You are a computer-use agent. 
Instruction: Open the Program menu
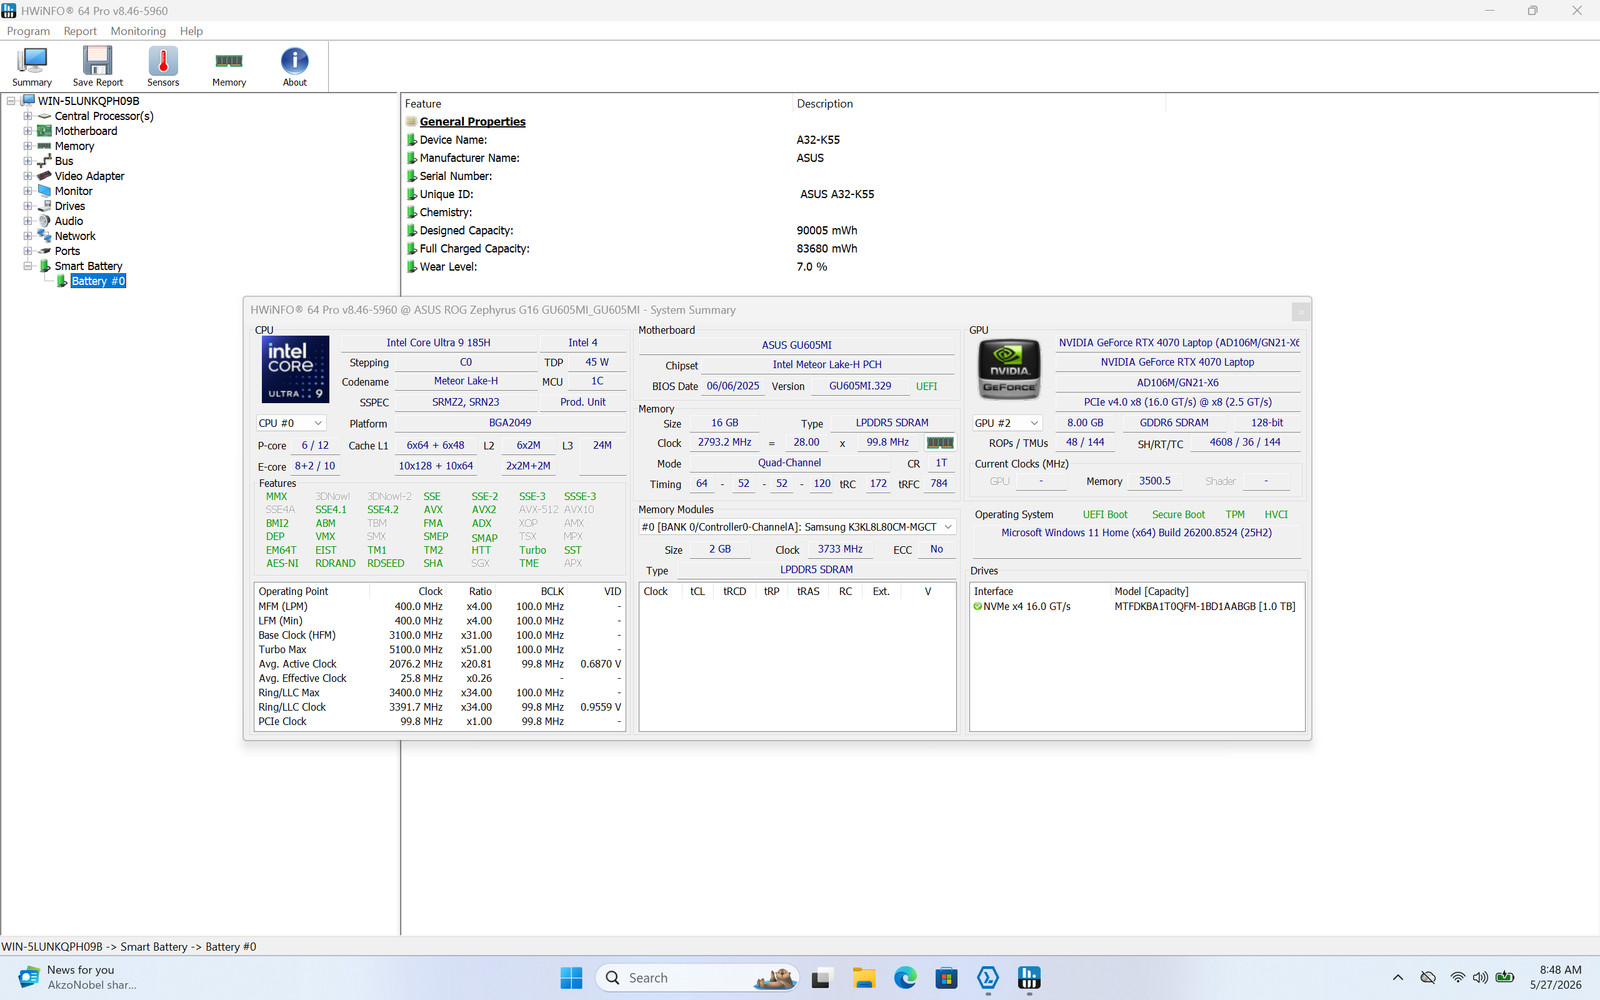[x=28, y=31]
